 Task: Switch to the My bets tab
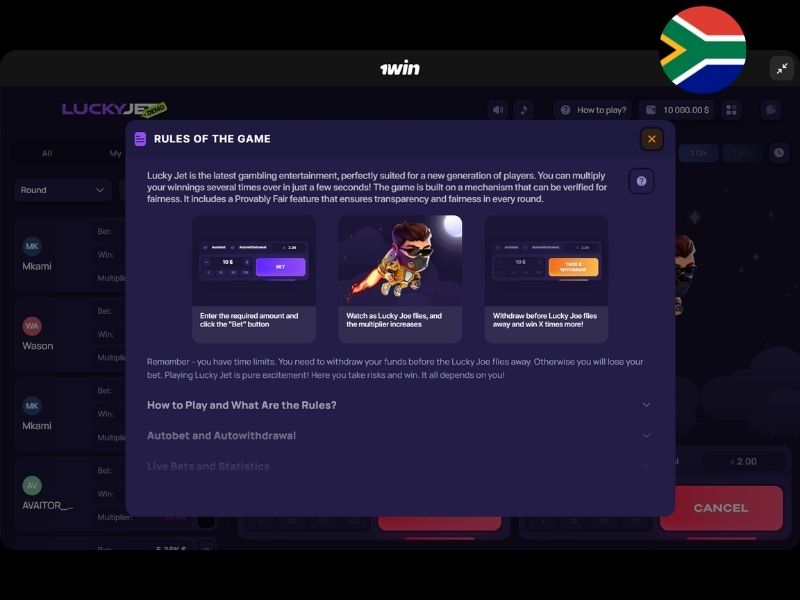tap(115, 153)
